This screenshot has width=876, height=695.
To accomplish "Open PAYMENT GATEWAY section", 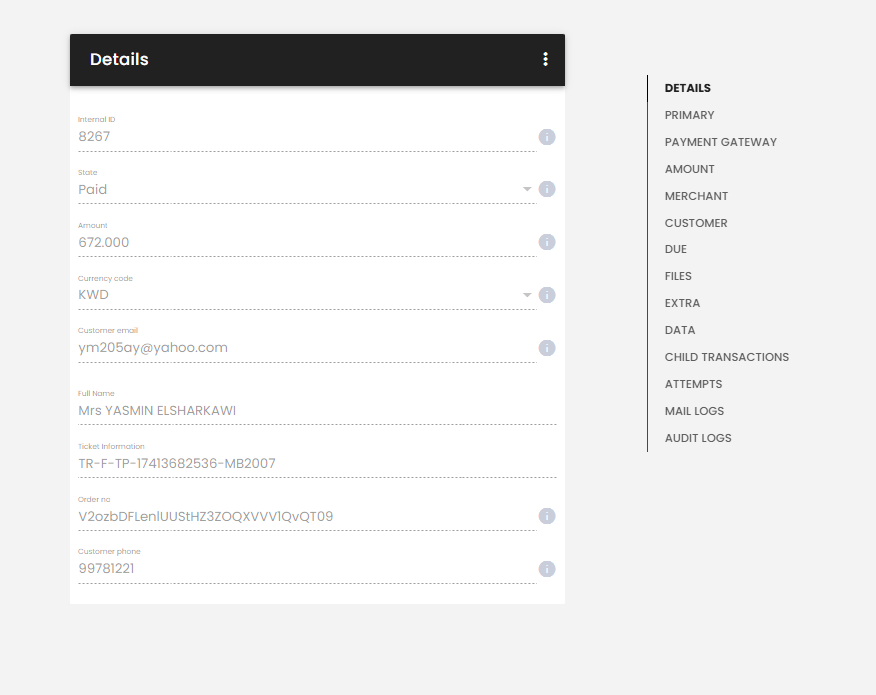I will [x=720, y=142].
